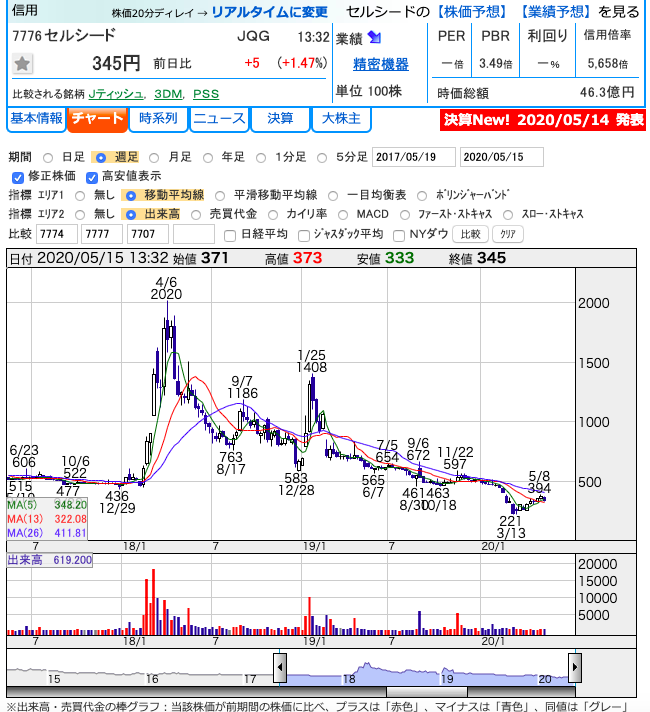Click the 比較 compare button
This screenshot has height=712, width=650.
point(471,234)
